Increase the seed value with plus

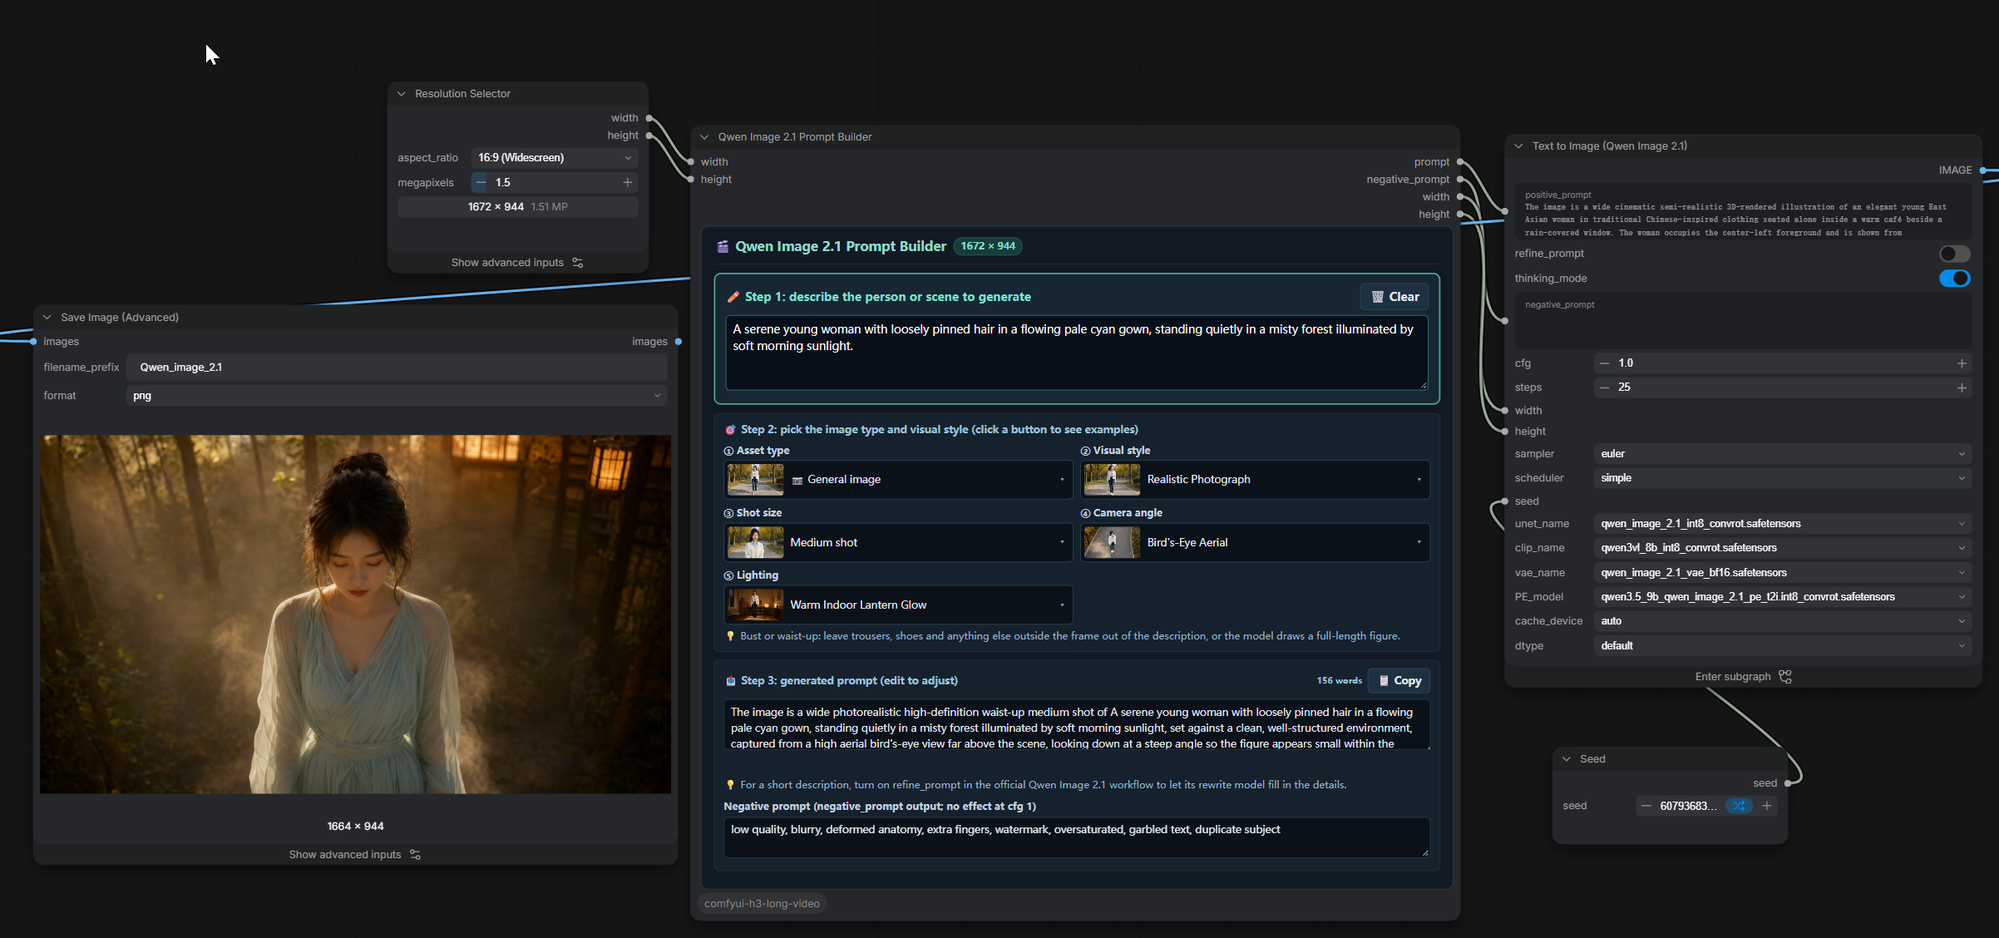pos(1767,806)
